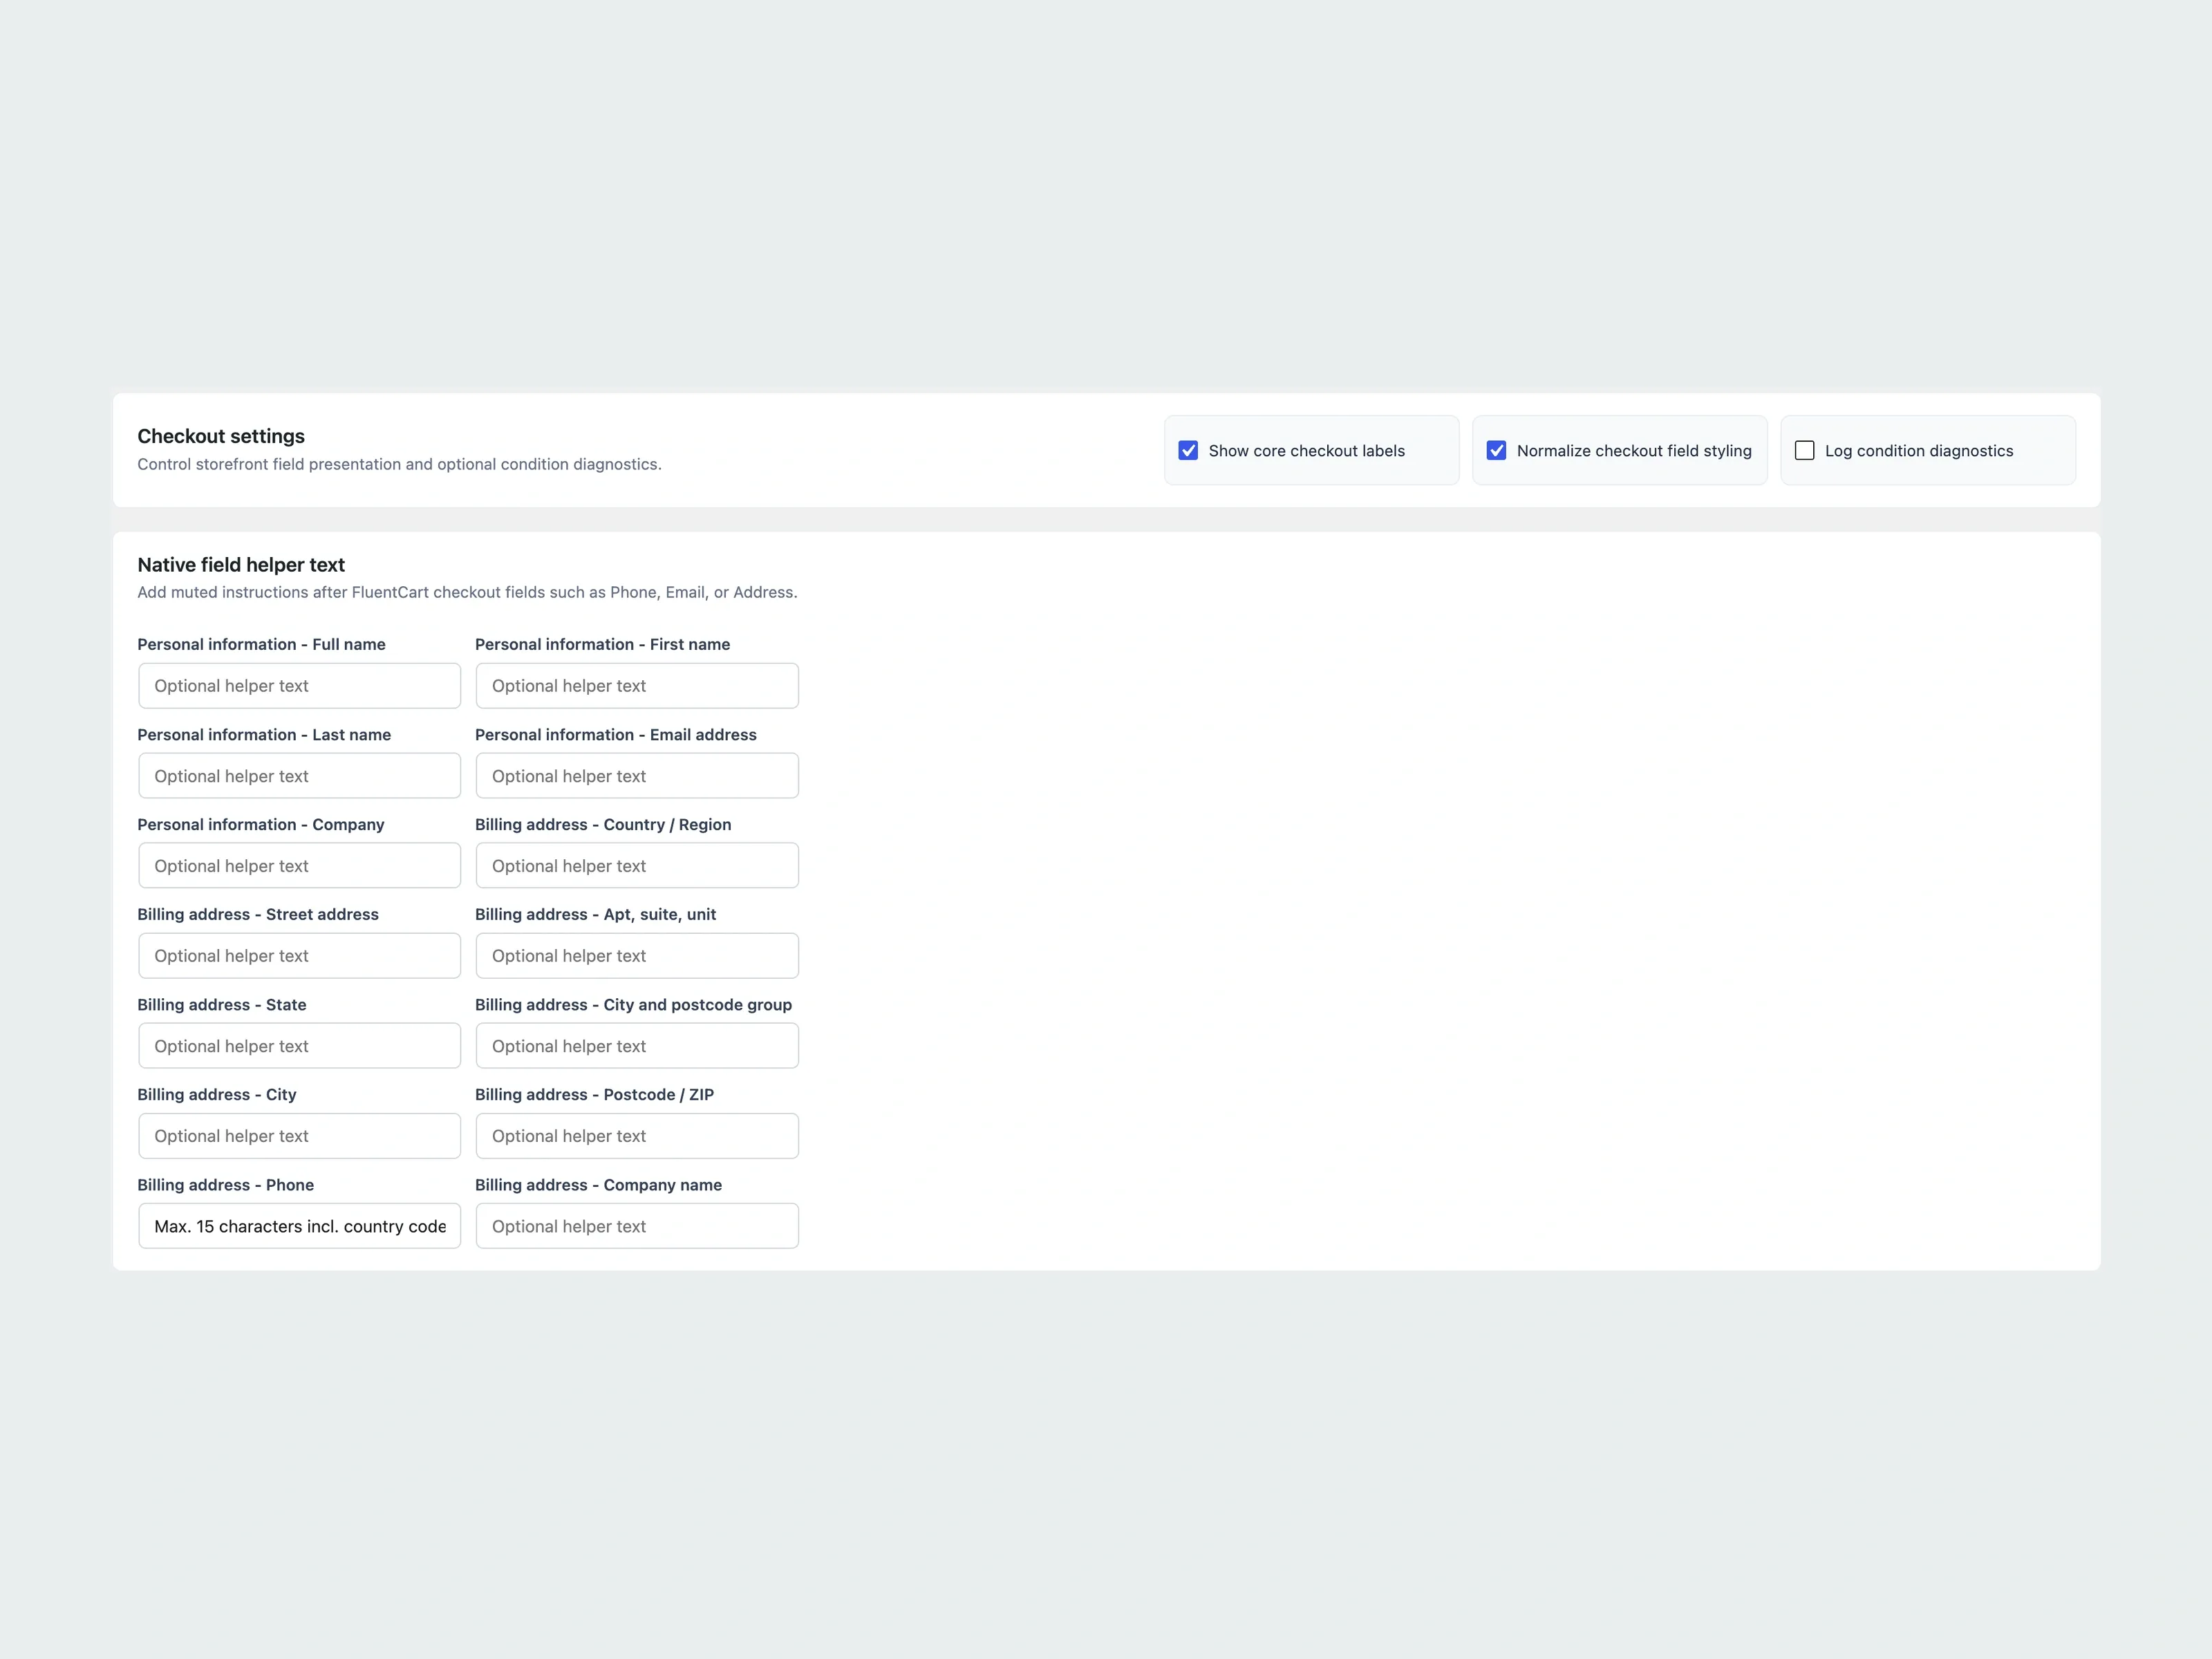
Task: Focus Personal information Company helper input
Action: (299, 865)
